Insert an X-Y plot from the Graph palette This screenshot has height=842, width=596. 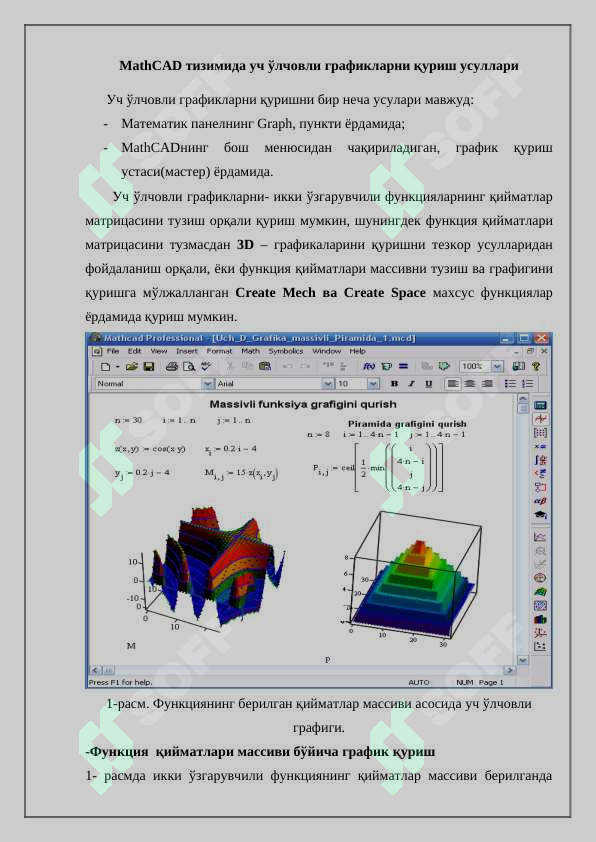(540, 537)
